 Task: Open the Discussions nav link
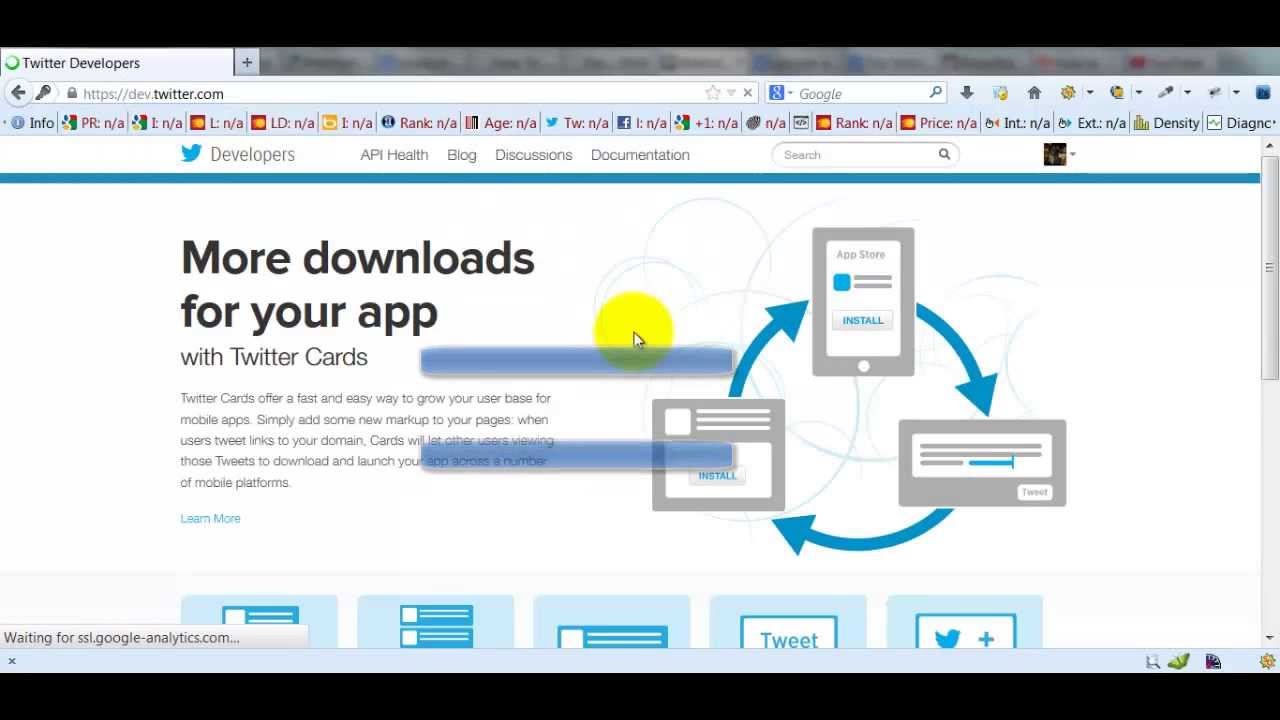(x=533, y=155)
